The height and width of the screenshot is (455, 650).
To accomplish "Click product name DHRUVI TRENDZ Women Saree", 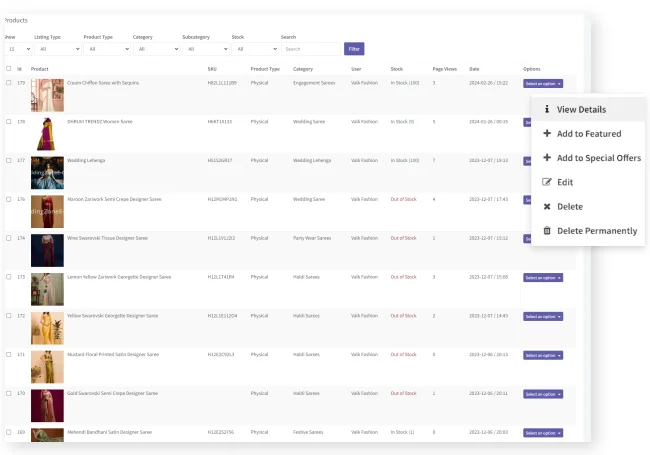I will coord(99,121).
